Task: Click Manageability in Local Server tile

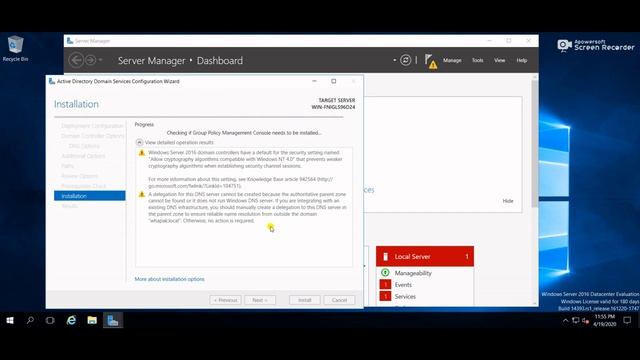Action: tap(413, 273)
